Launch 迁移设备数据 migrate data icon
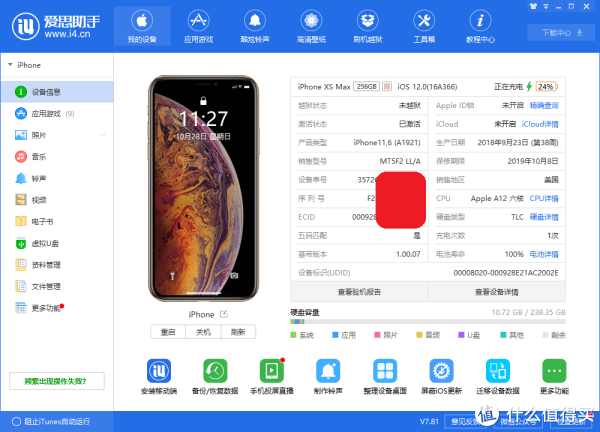The height and width of the screenshot is (432, 600). click(498, 371)
